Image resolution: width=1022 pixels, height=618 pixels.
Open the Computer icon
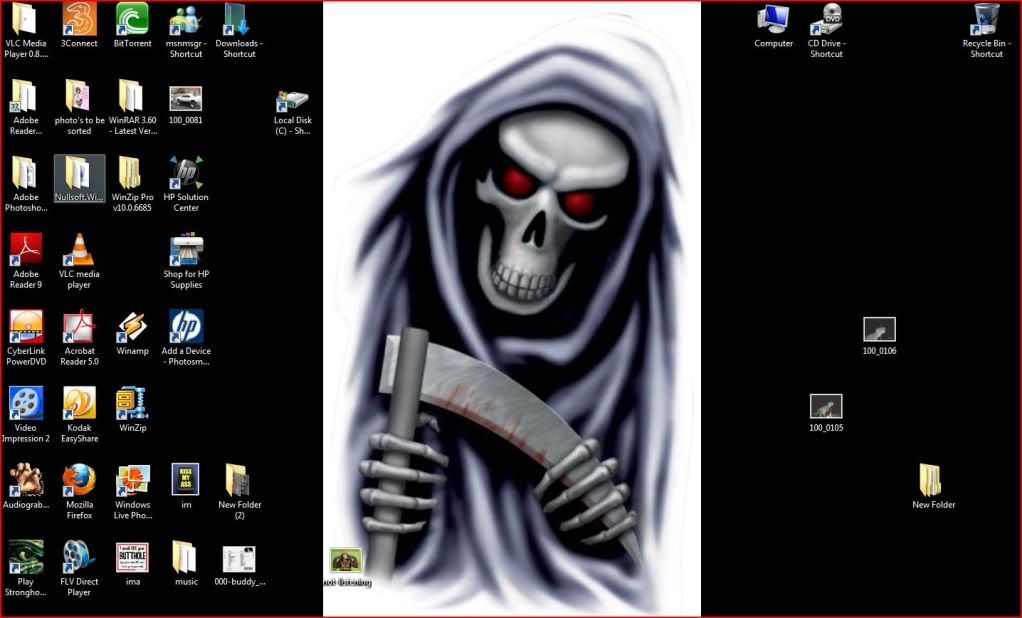pyautogui.click(x=773, y=18)
